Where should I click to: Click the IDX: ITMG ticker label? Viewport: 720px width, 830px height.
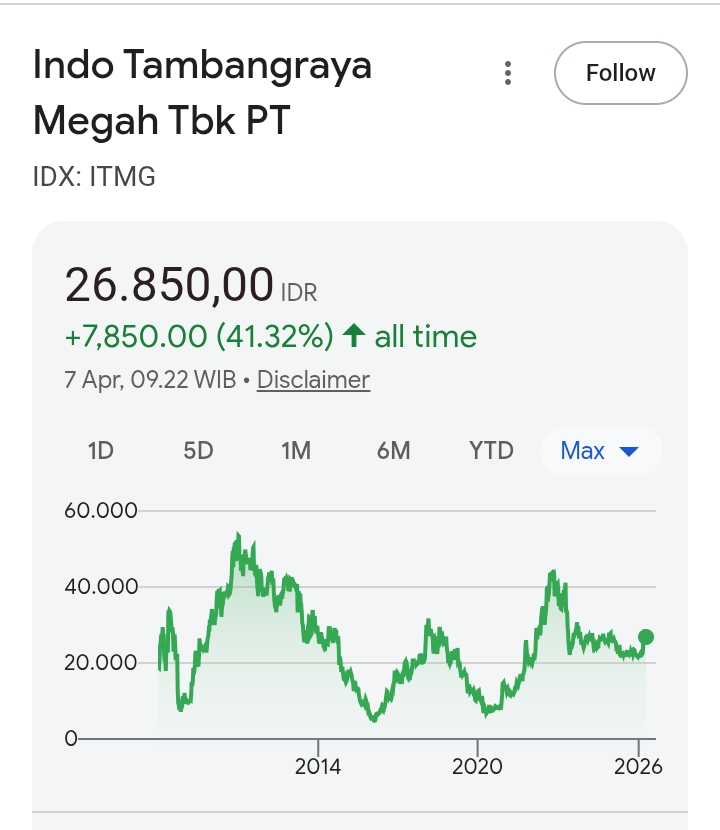[95, 178]
